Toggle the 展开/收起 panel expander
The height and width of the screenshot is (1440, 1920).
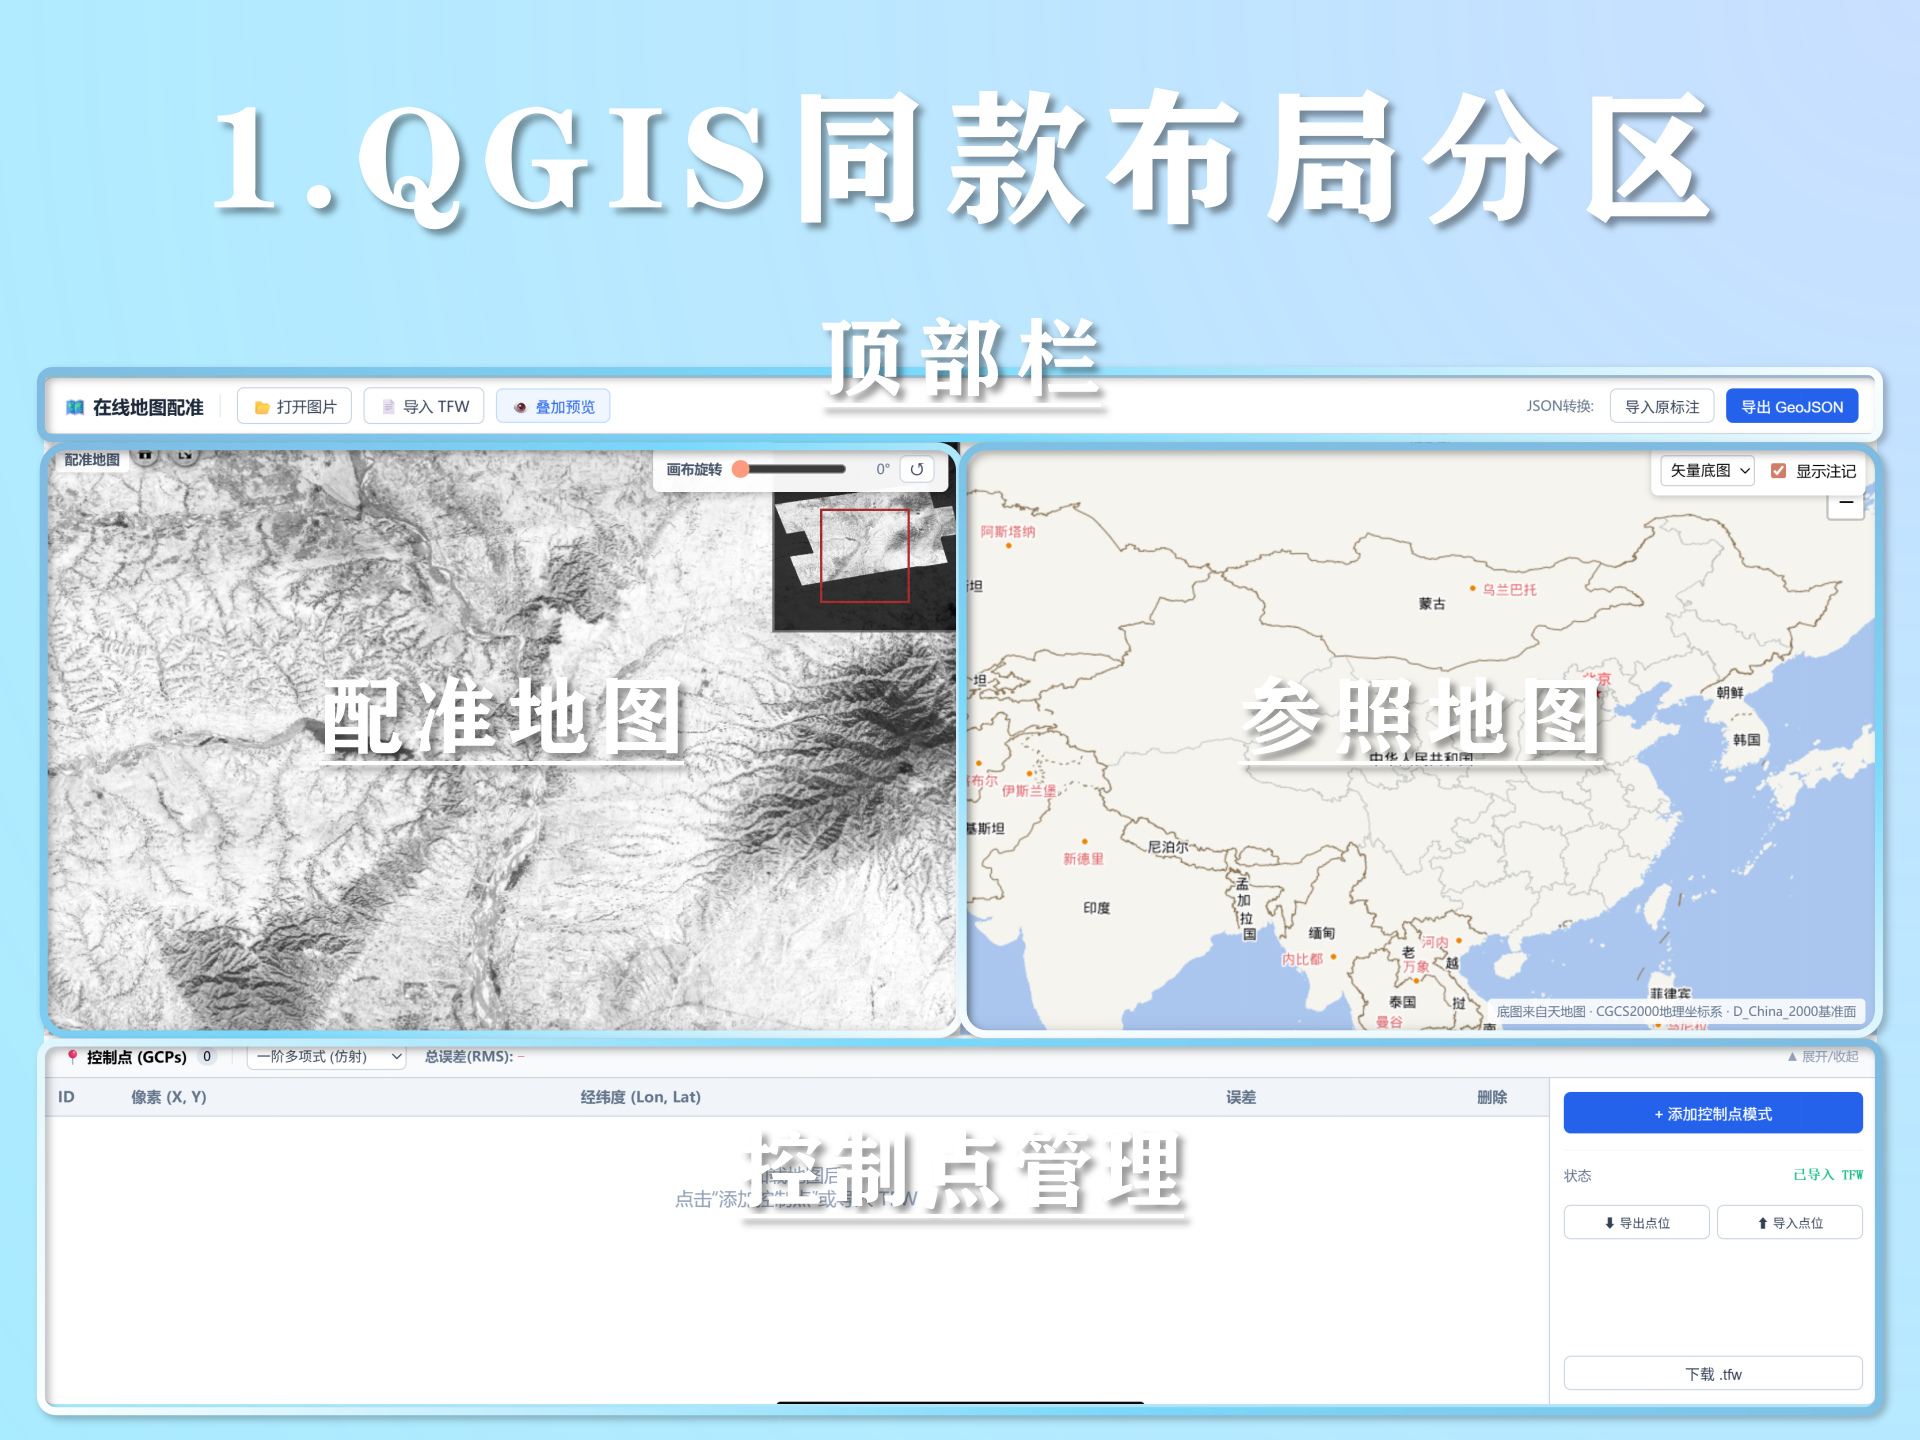tap(1822, 1056)
